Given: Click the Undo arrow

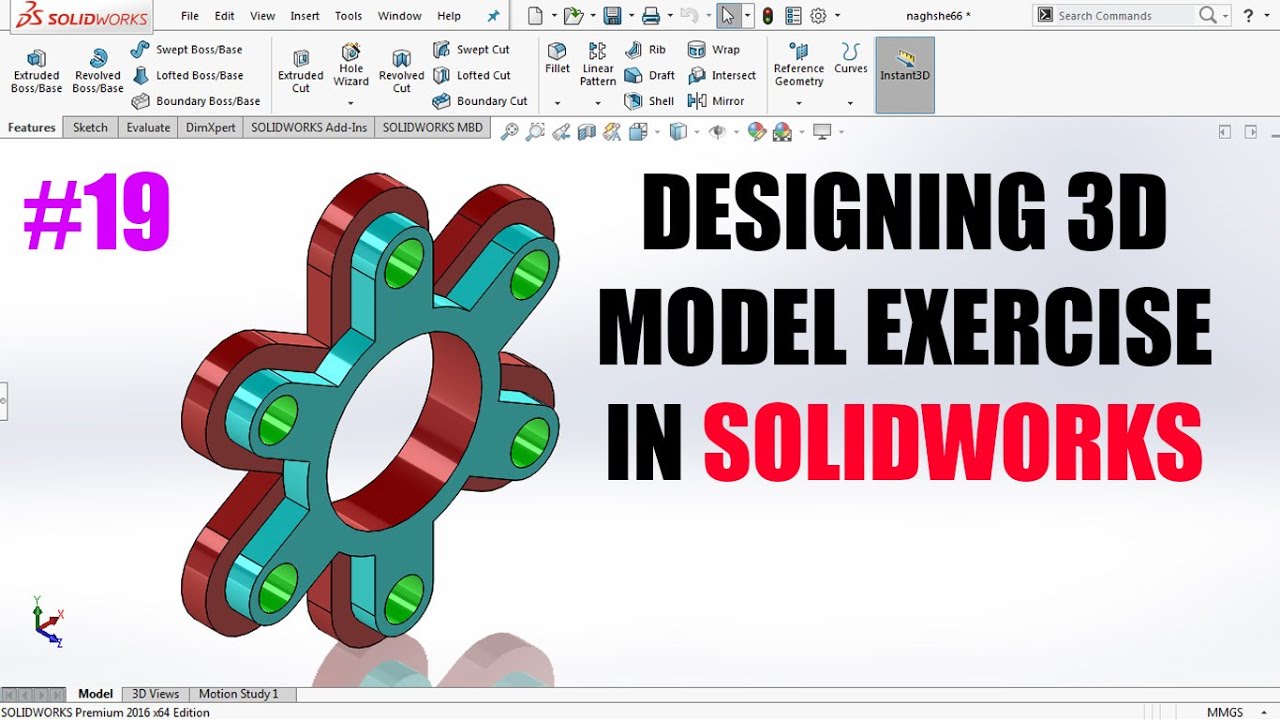Looking at the screenshot, I should tap(687, 15).
